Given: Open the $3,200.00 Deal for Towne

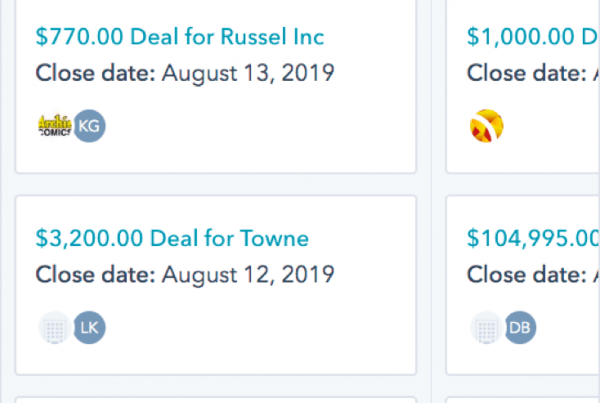Looking at the screenshot, I should tap(172, 238).
